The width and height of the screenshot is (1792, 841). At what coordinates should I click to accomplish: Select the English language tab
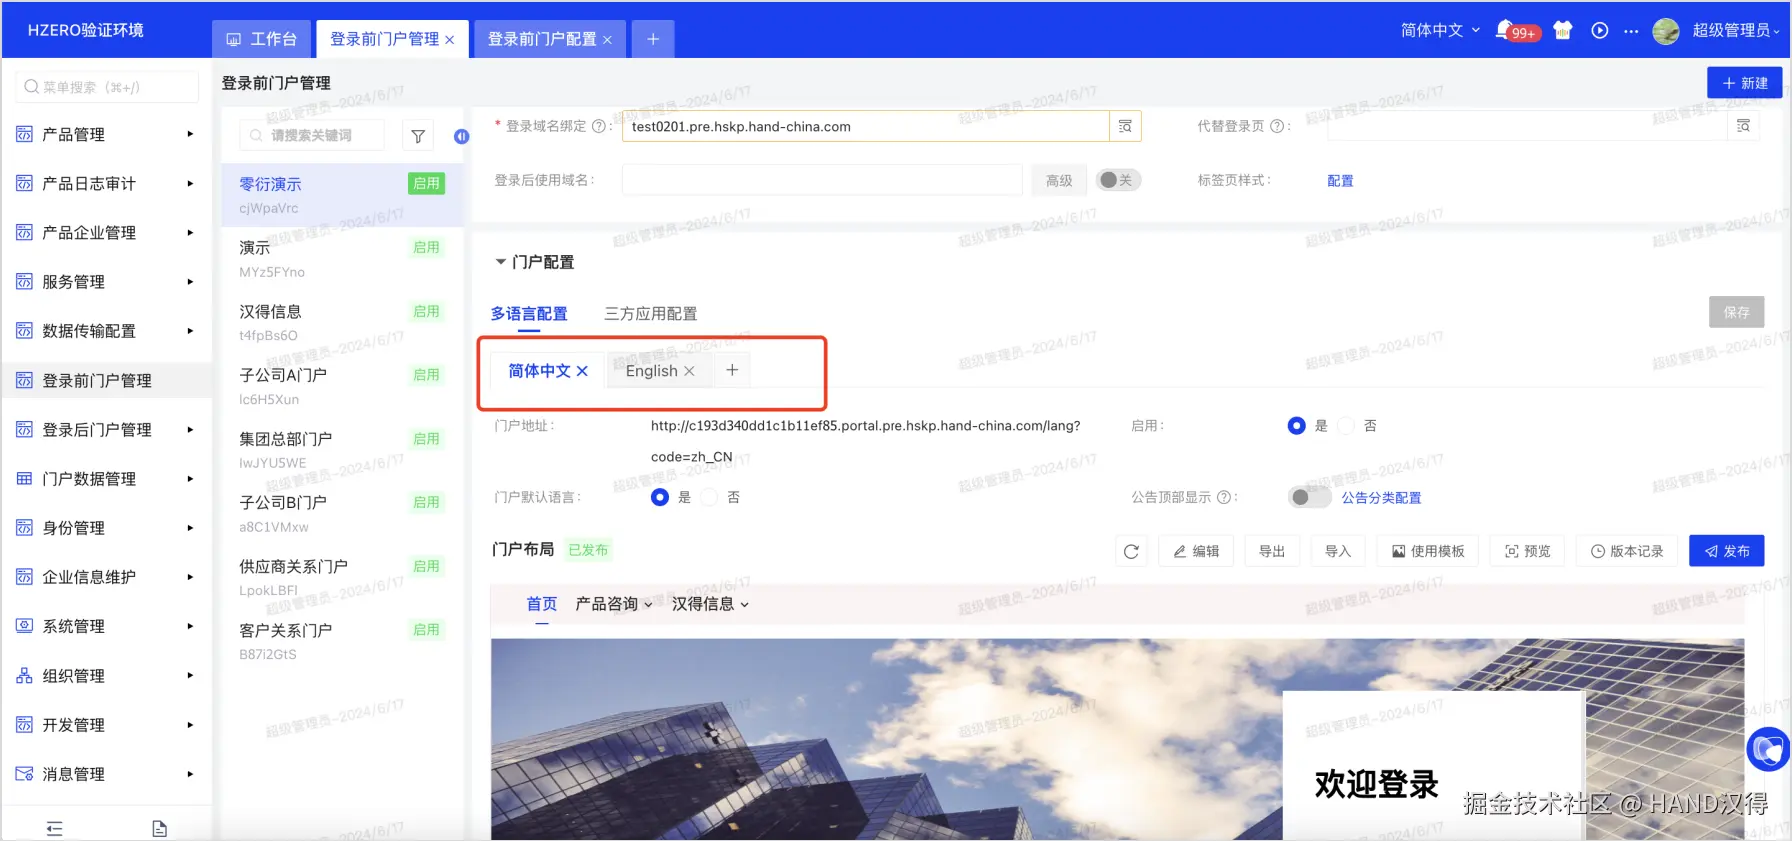(651, 371)
